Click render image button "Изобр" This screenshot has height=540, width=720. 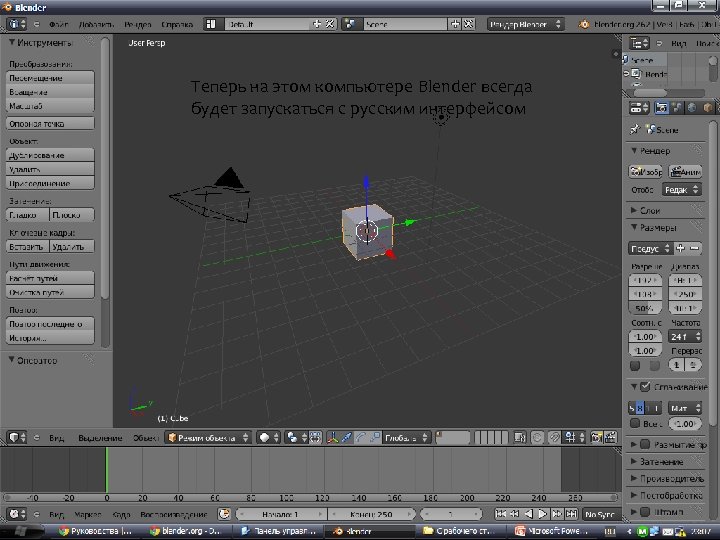[x=647, y=171]
